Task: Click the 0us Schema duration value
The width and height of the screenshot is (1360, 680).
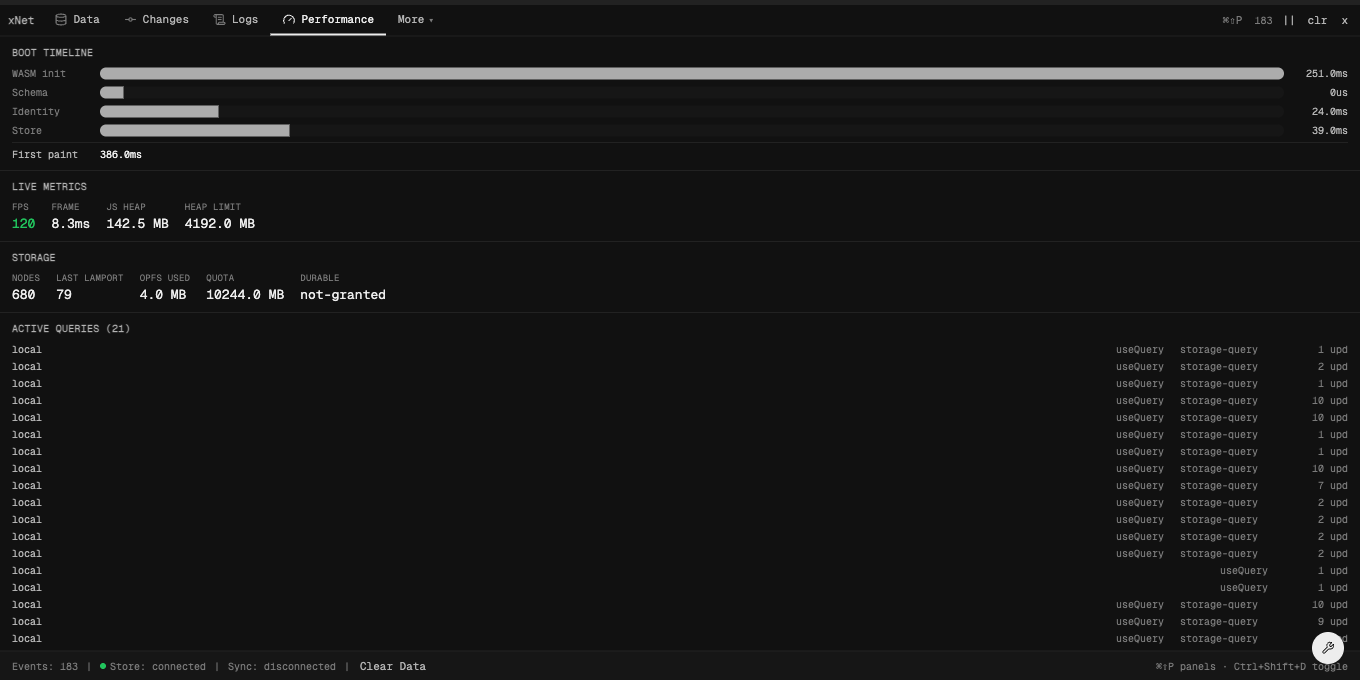Action: pos(1339,93)
